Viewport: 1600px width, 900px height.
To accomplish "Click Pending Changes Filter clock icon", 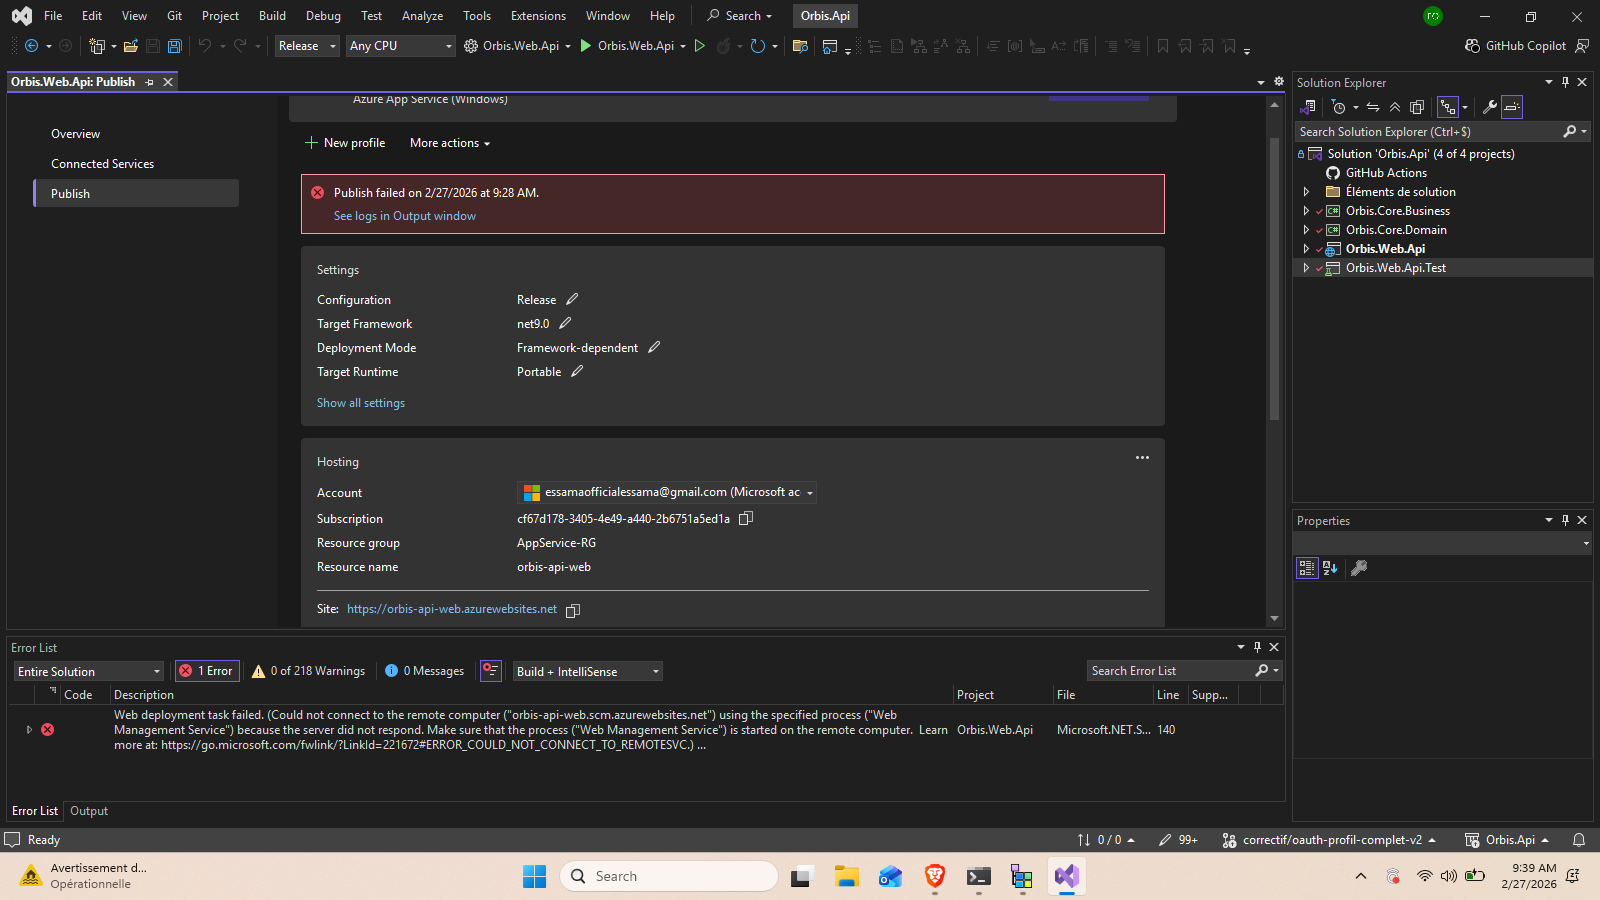I will 1339,107.
